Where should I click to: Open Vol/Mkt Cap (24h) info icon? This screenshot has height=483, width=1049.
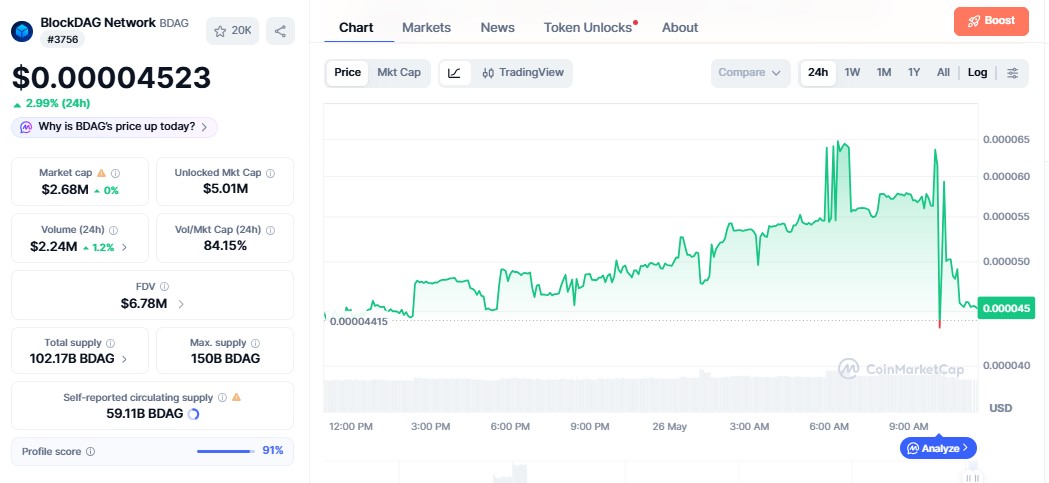coord(270,229)
